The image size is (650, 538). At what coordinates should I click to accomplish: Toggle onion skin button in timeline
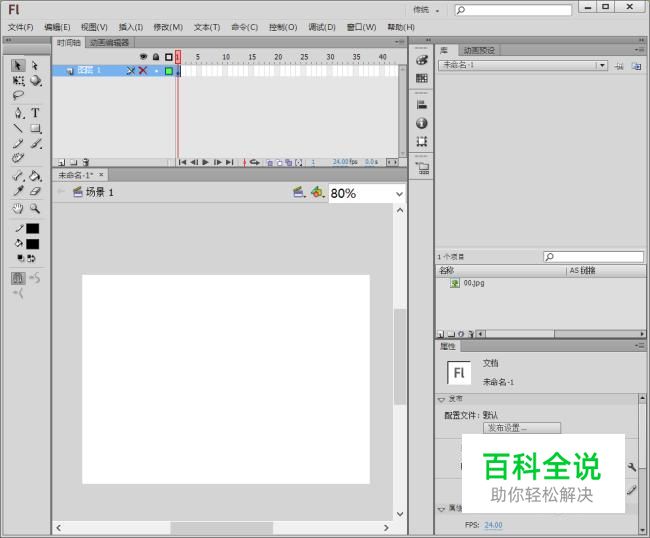click(270, 162)
